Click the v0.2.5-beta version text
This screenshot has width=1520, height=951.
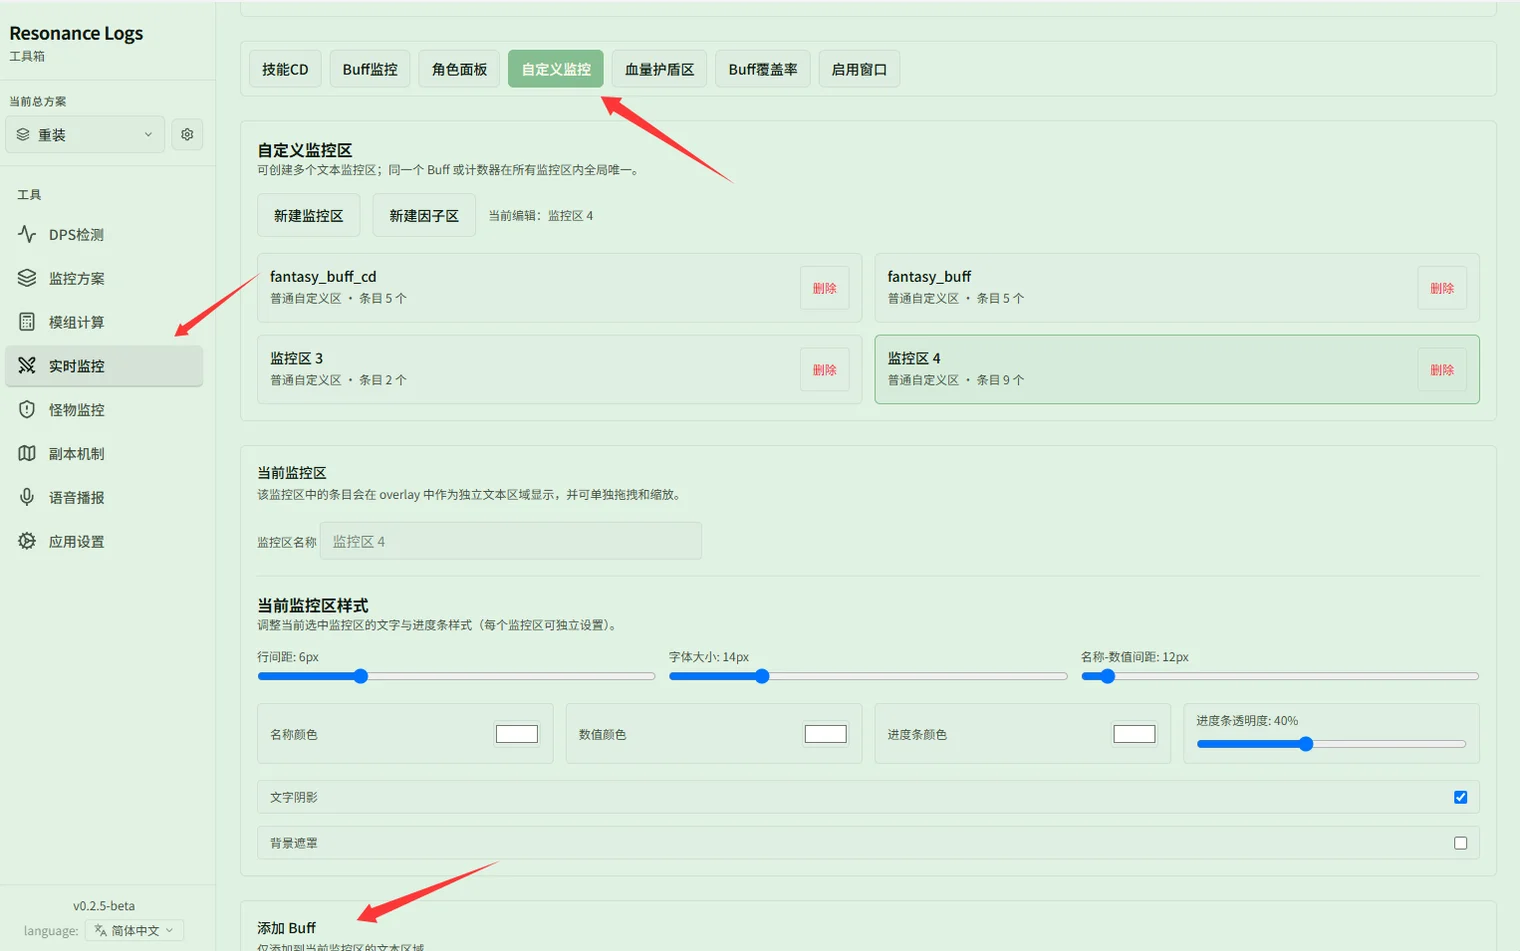tap(104, 906)
